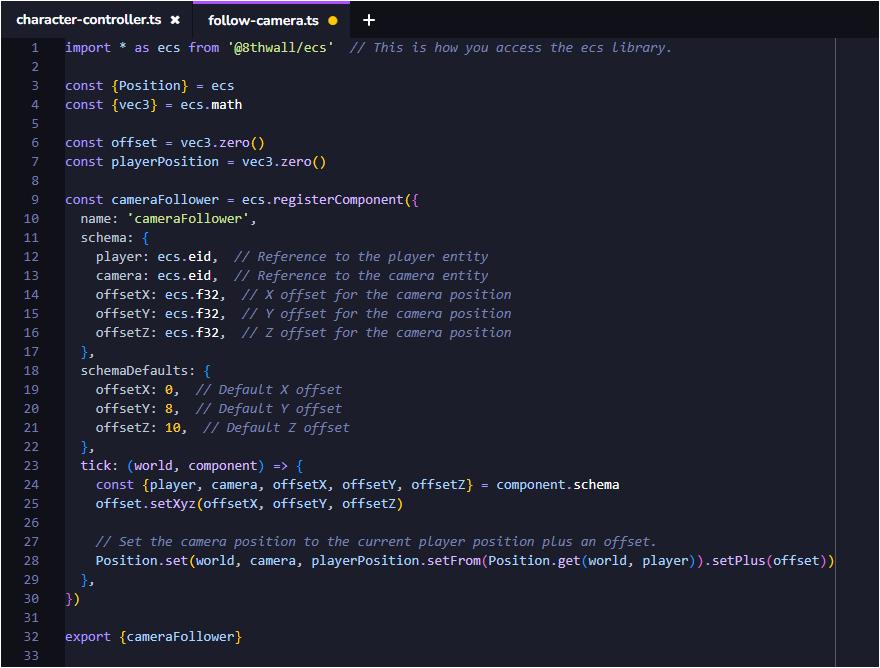Select the follow-camera.ts tab
Screen dimensions: 880x668
coord(263,20)
